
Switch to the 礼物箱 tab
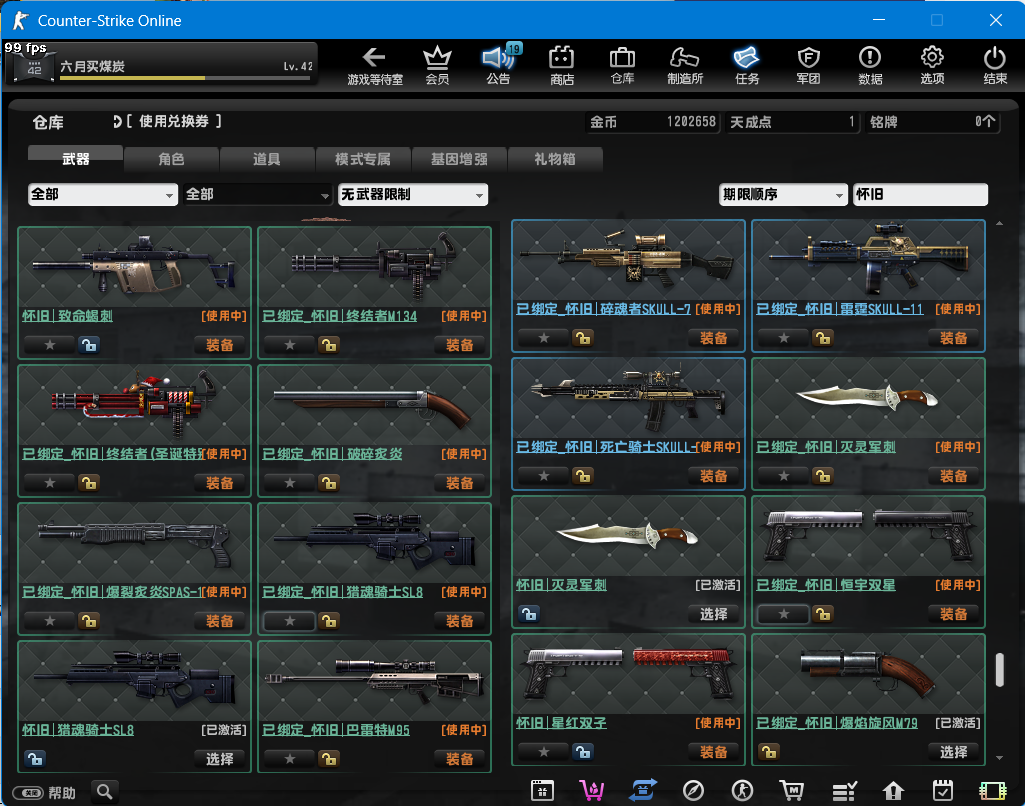pos(555,158)
